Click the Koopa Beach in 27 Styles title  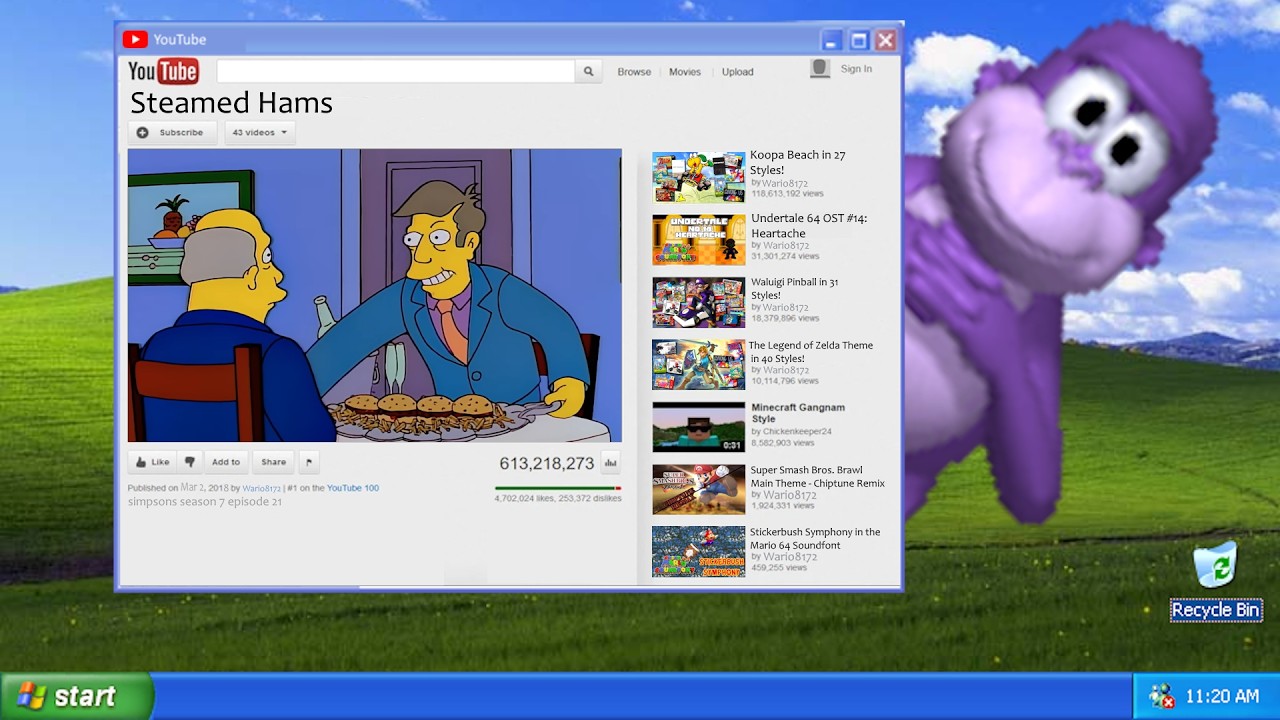pyautogui.click(x=798, y=162)
